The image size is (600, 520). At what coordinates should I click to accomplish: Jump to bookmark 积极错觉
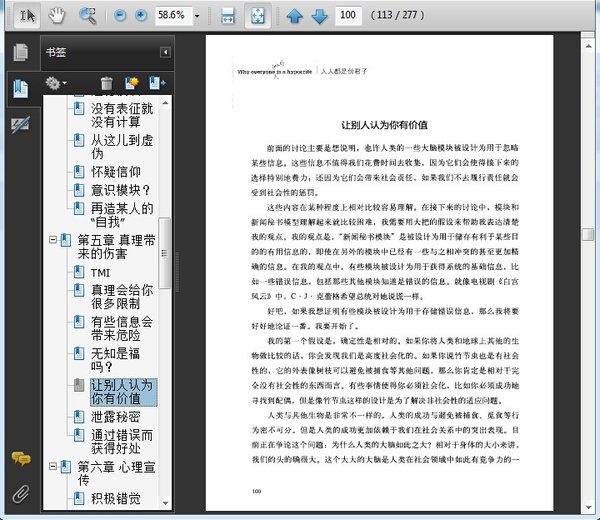[x=116, y=499]
